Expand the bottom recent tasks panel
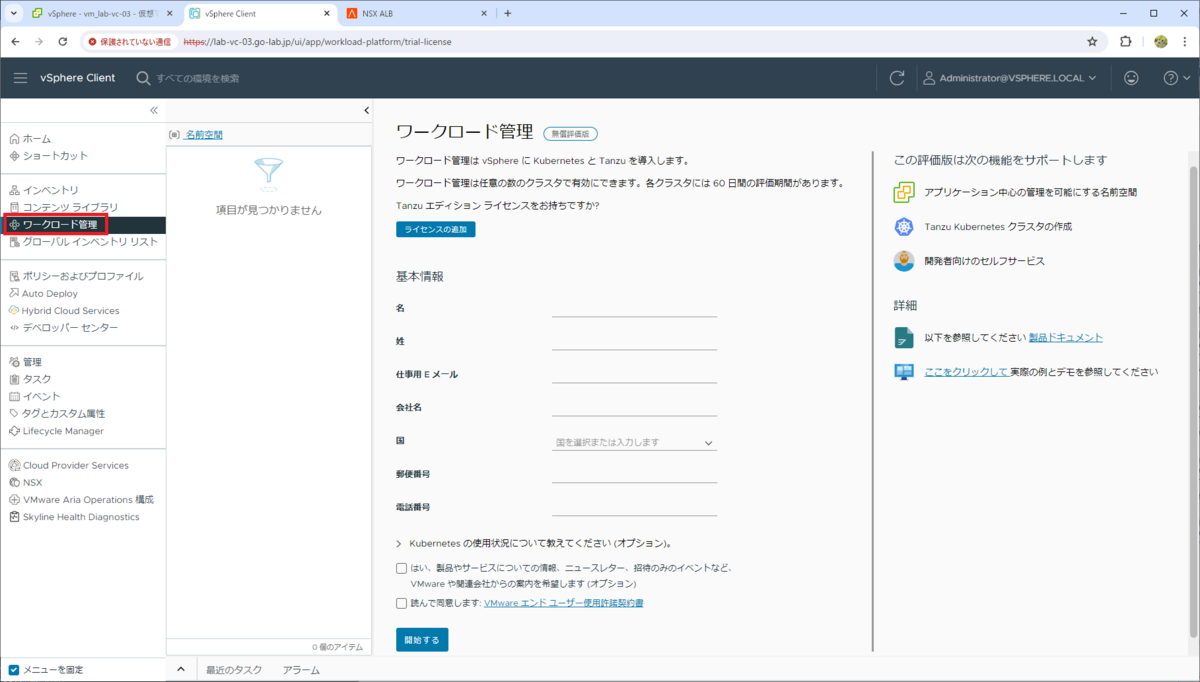 coord(181,670)
